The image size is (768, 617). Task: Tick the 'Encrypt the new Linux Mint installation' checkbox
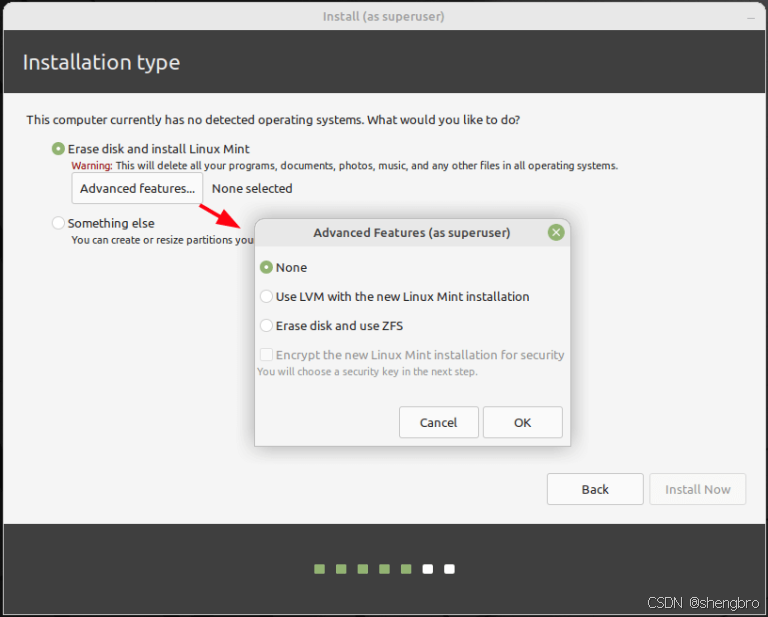[x=266, y=354]
